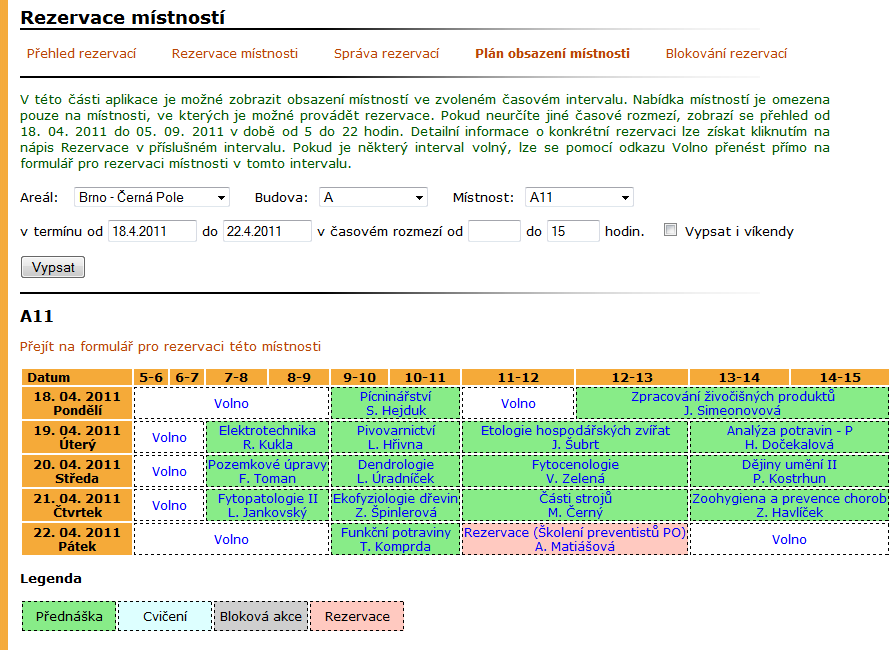The height and width of the screenshot is (650, 895).
Task: Open Zpracování živočišných produktů entry
Action: 732,403
